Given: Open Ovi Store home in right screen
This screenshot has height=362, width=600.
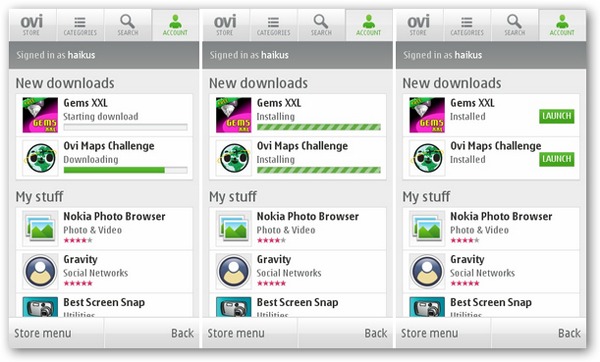Looking at the screenshot, I should (x=419, y=25).
